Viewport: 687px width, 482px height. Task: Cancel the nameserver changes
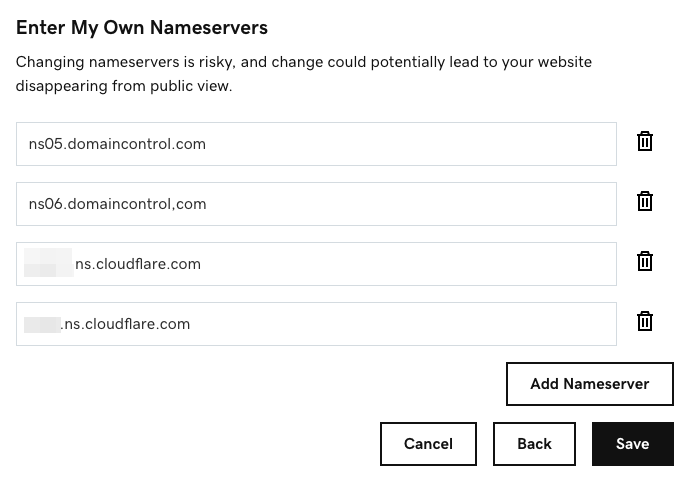pyautogui.click(x=428, y=444)
